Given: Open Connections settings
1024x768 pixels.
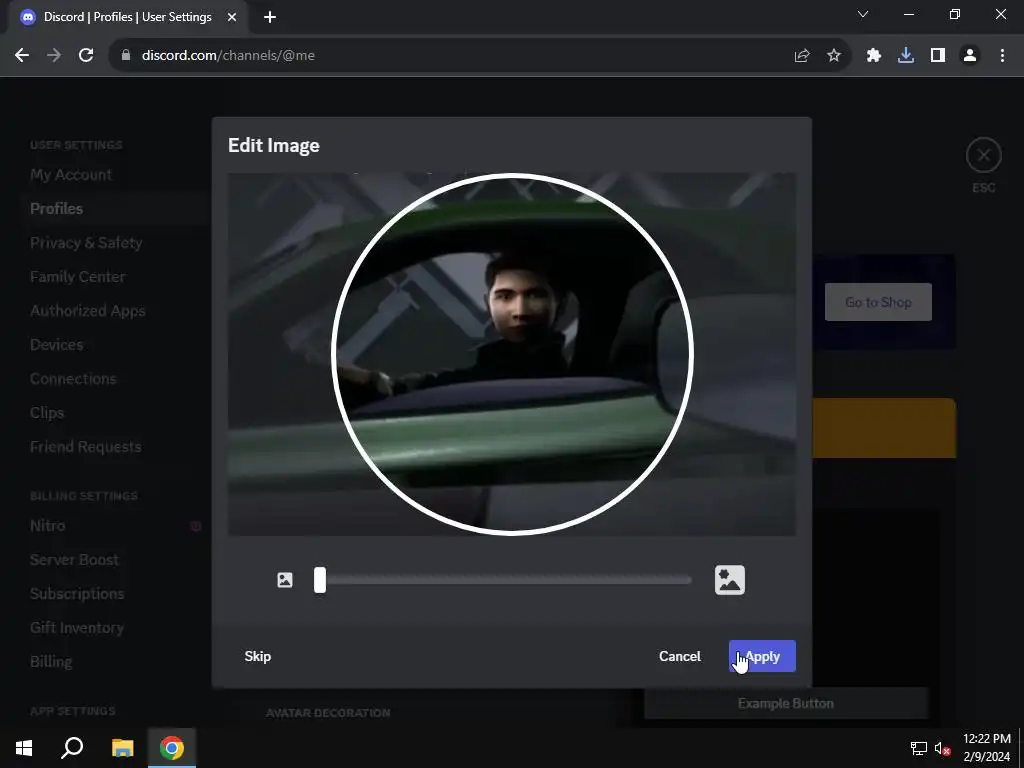Looking at the screenshot, I should pos(73,379).
